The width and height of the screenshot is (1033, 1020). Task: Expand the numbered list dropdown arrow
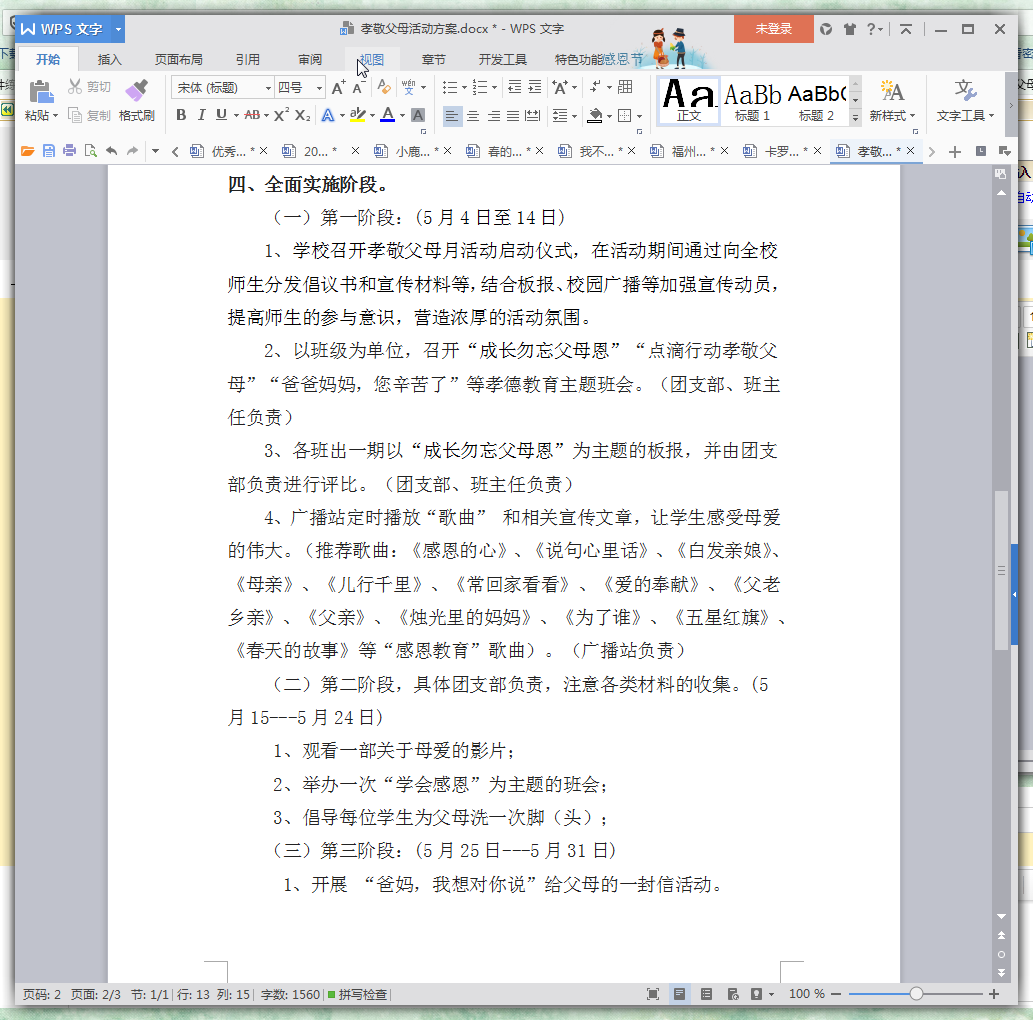[495, 88]
